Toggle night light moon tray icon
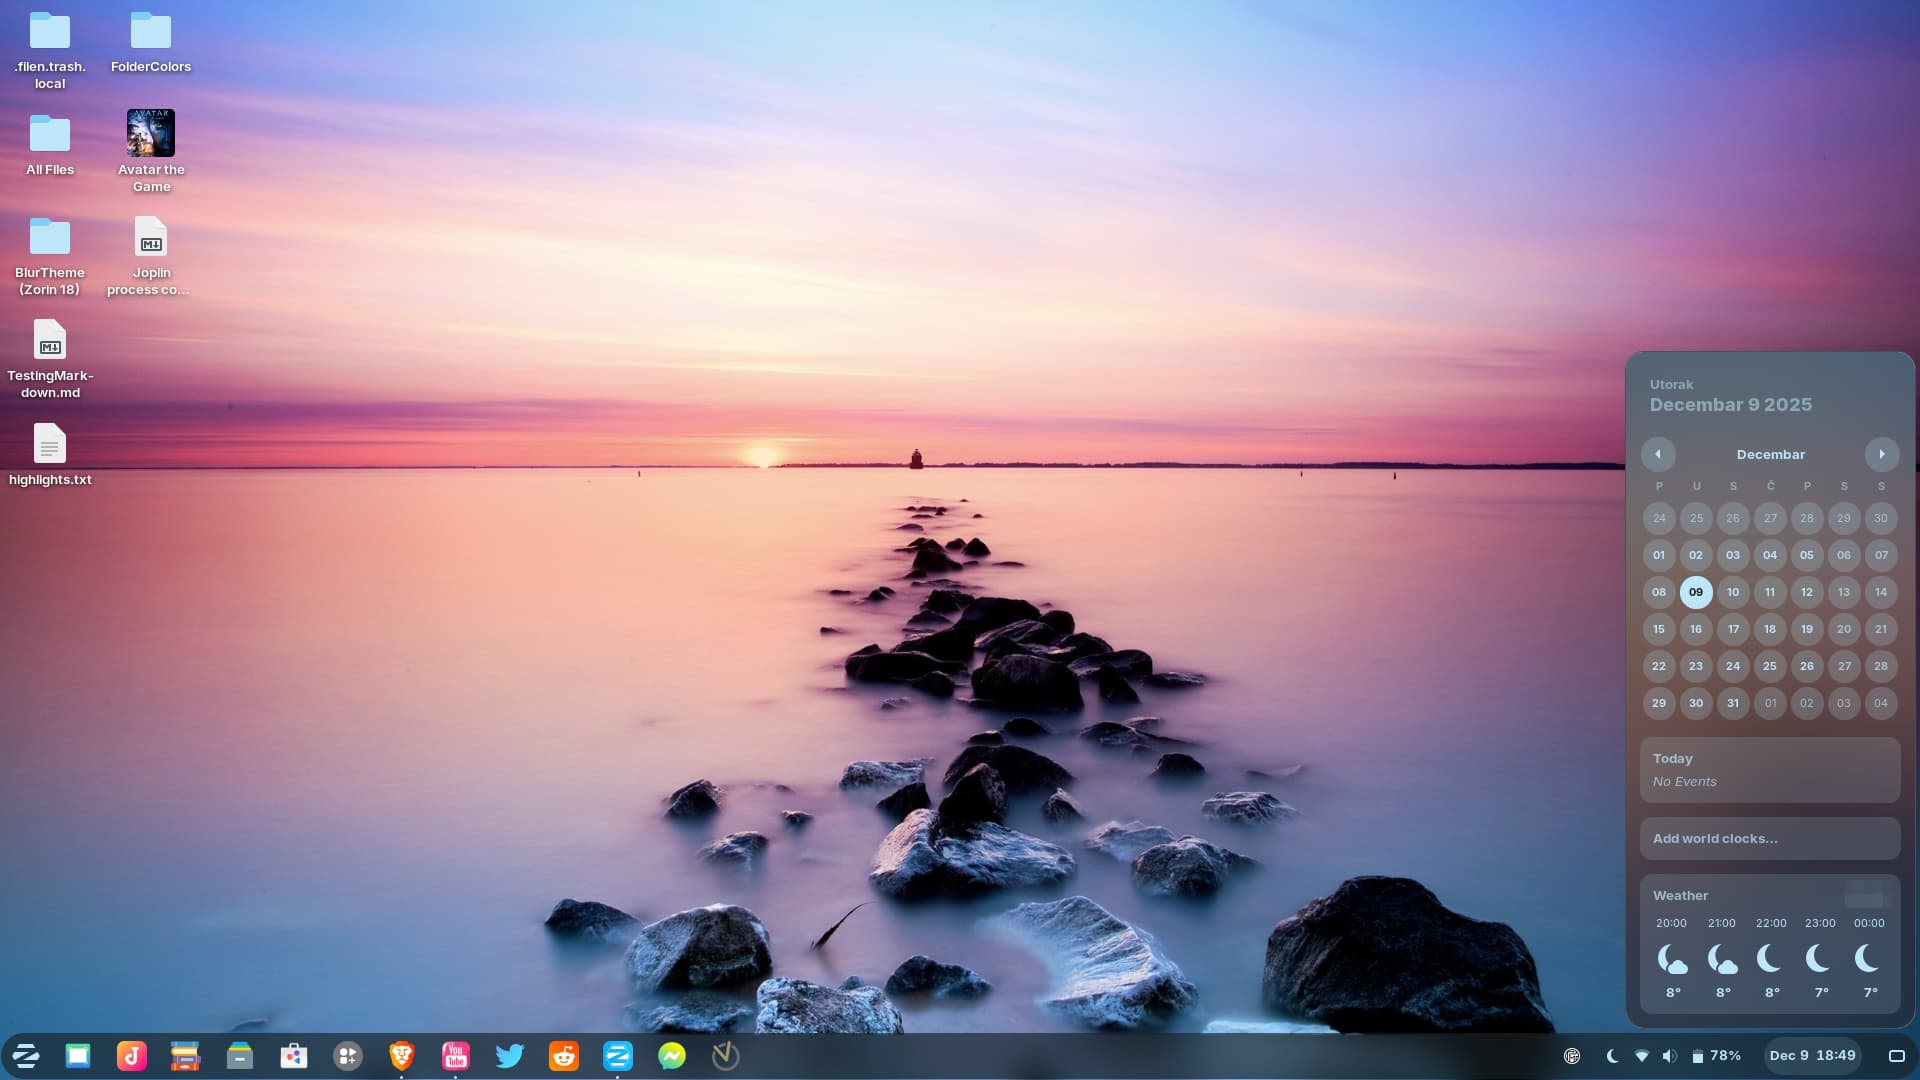Image resolution: width=1920 pixels, height=1080 pixels. pos(1612,1056)
